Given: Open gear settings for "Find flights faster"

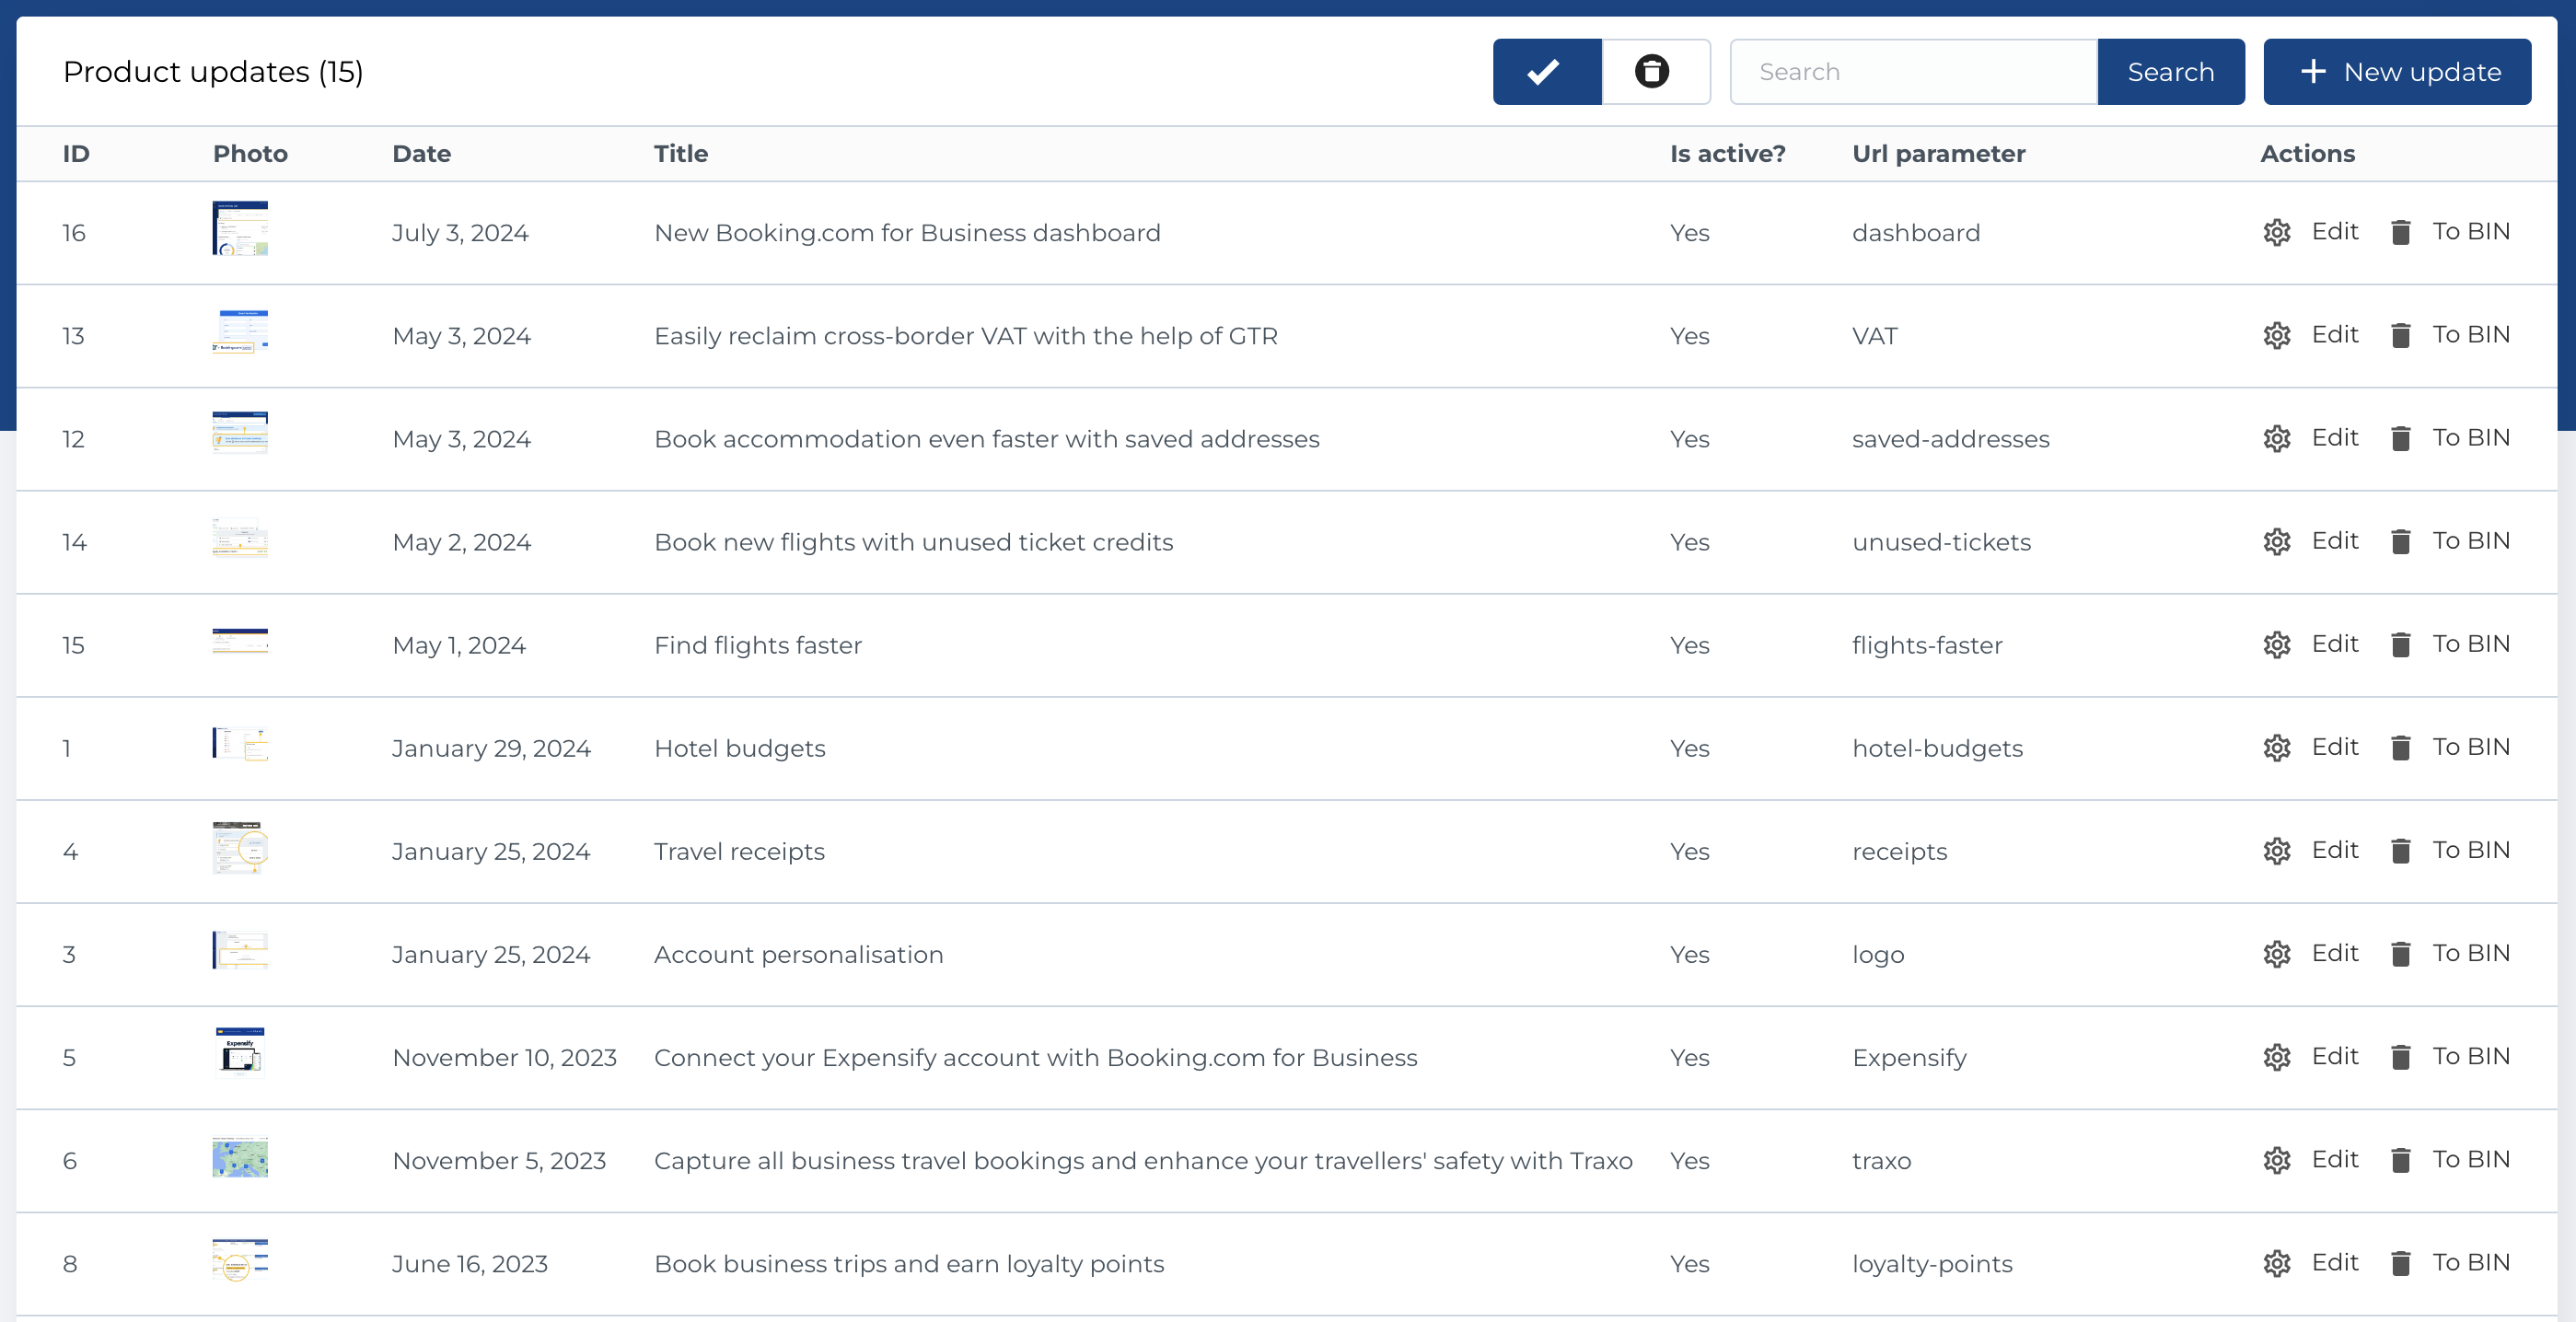Looking at the screenshot, I should (2277, 645).
